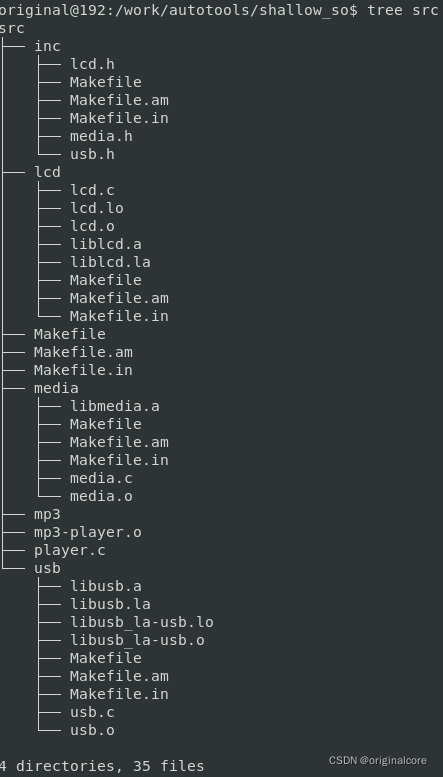Select the usb directory entry

[47, 568]
